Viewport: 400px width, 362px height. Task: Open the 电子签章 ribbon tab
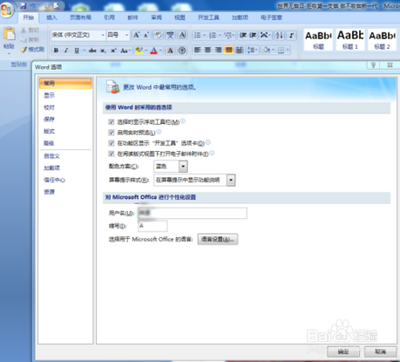271,17
